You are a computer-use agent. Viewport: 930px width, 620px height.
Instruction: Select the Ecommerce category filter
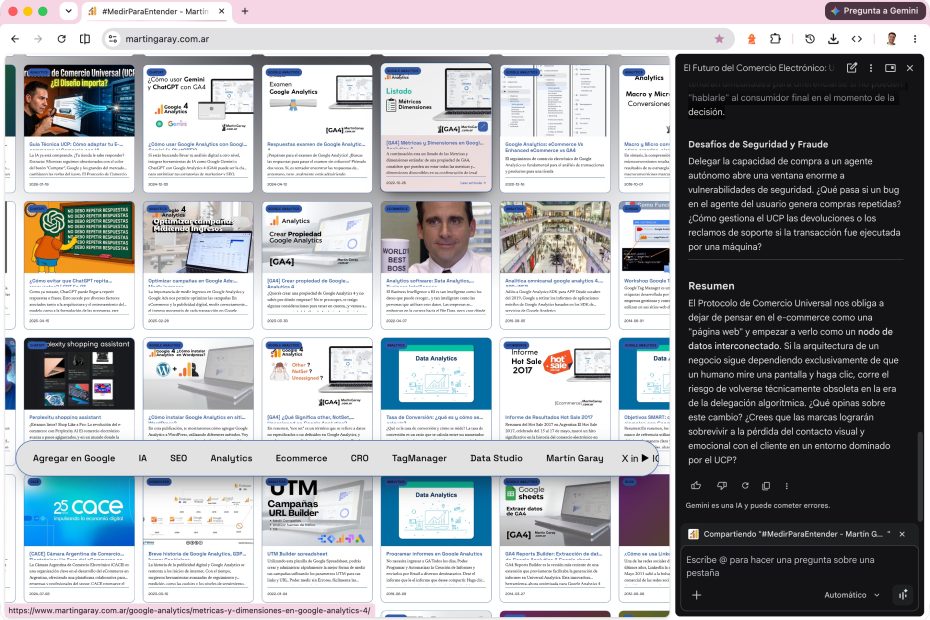coord(301,458)
